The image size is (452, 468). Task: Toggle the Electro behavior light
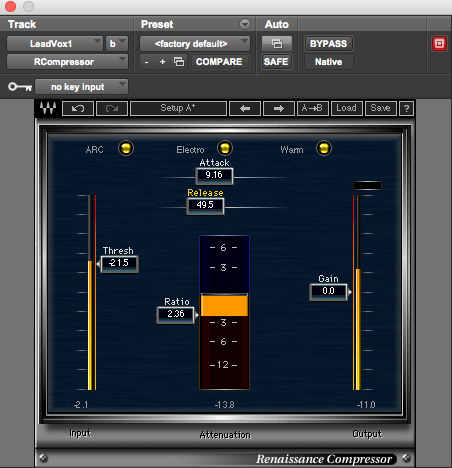pos(225,148)
